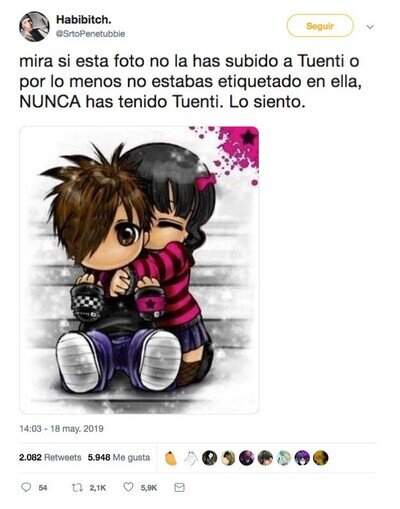Click the last golden liker avatar
Screen dimensions: 400x509
click(320, 458)
